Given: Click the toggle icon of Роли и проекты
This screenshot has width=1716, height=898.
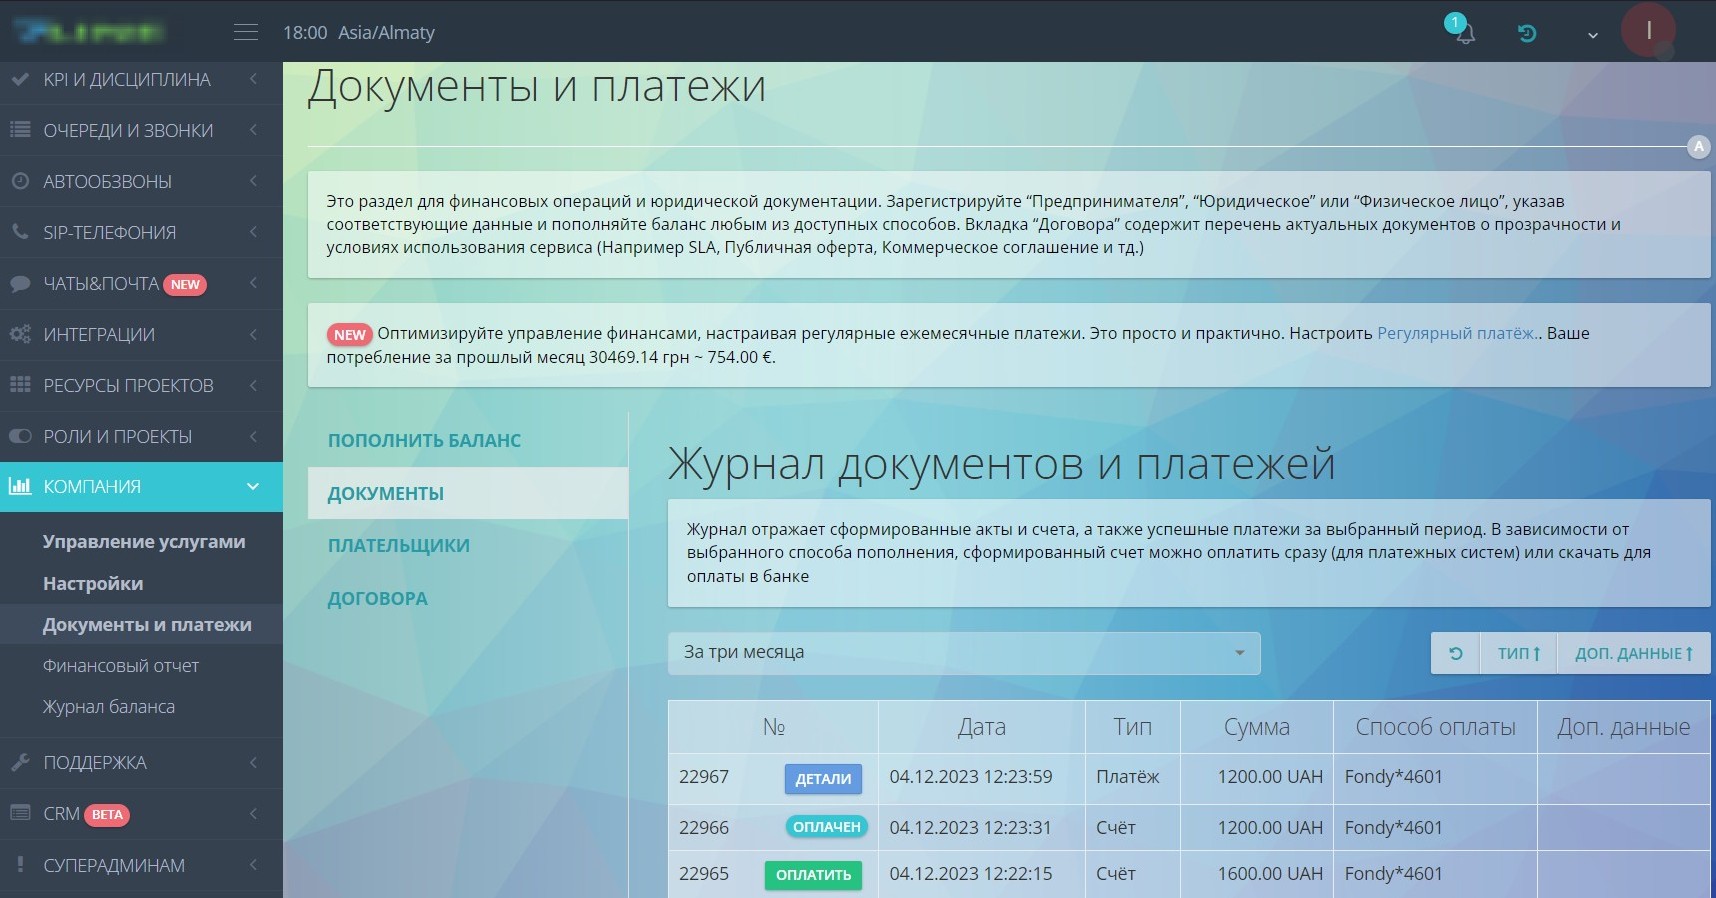Looking at the screenshot, I should (20, 436).
